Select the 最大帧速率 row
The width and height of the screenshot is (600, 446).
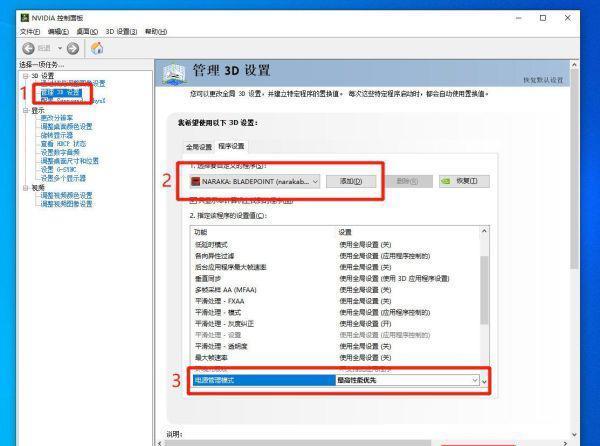click(335, 358)
